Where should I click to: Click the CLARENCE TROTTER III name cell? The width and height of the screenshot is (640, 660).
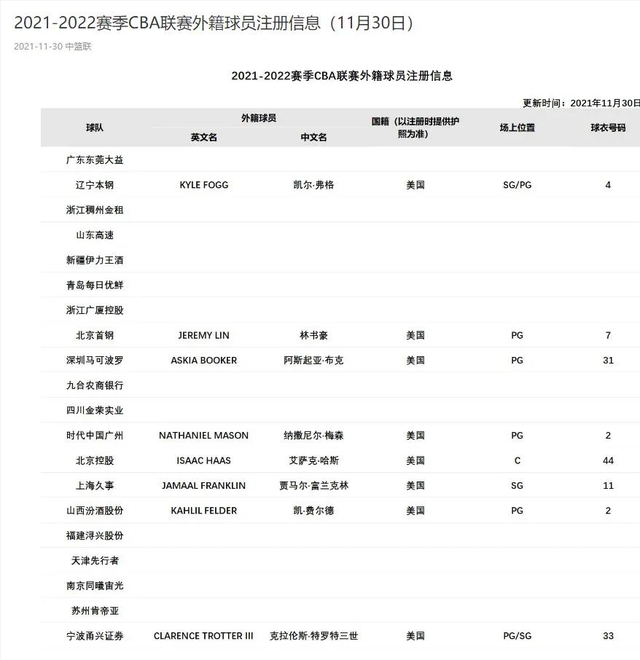point(204,636)
